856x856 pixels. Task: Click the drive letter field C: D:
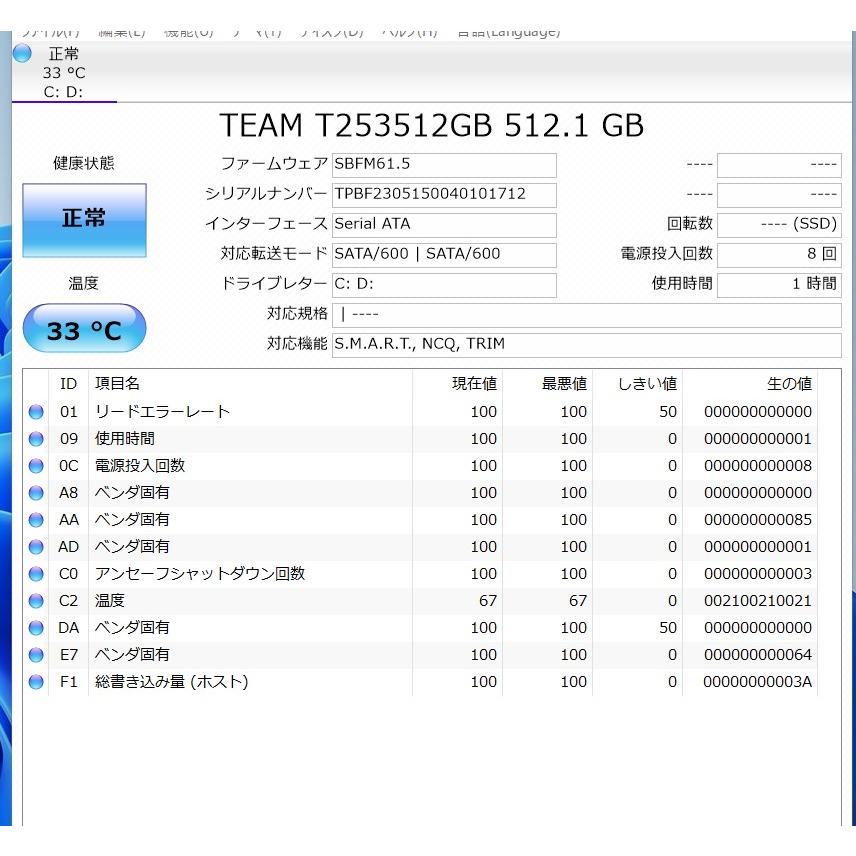pos(444,285)
